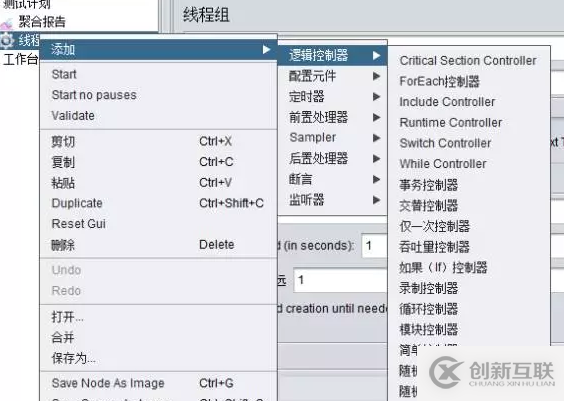This screenshot has width=564, height=401.
Task: Choose Validate from context menu
Action: point(159,116)
